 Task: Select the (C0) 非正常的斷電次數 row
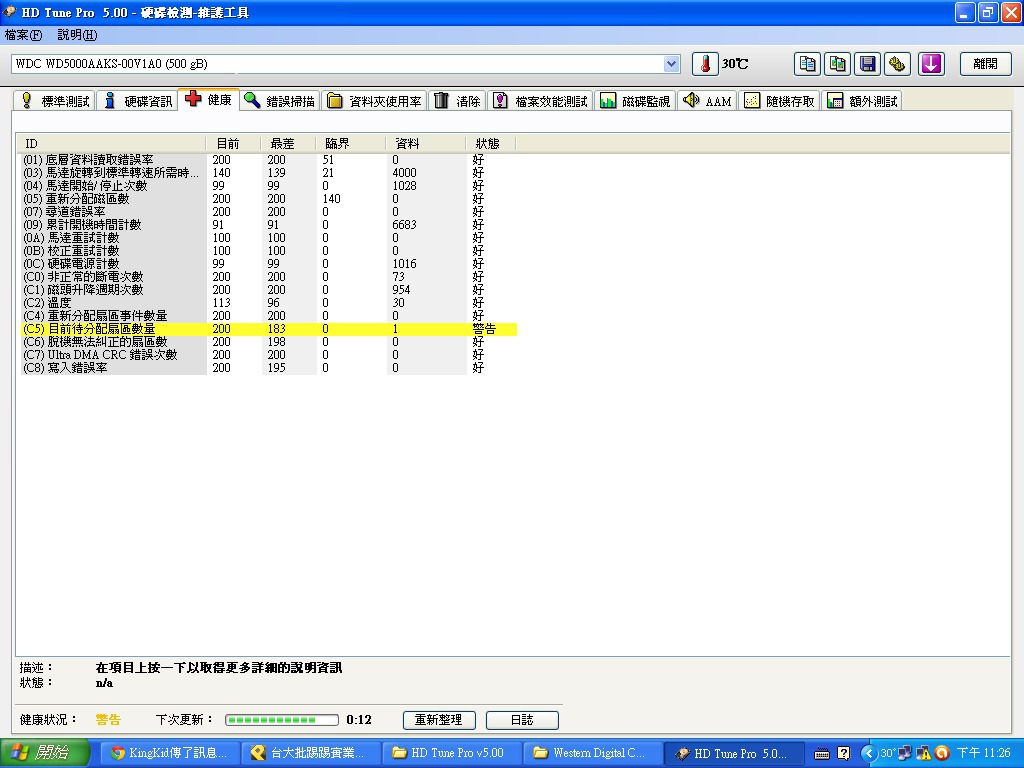tap(268, 277)
